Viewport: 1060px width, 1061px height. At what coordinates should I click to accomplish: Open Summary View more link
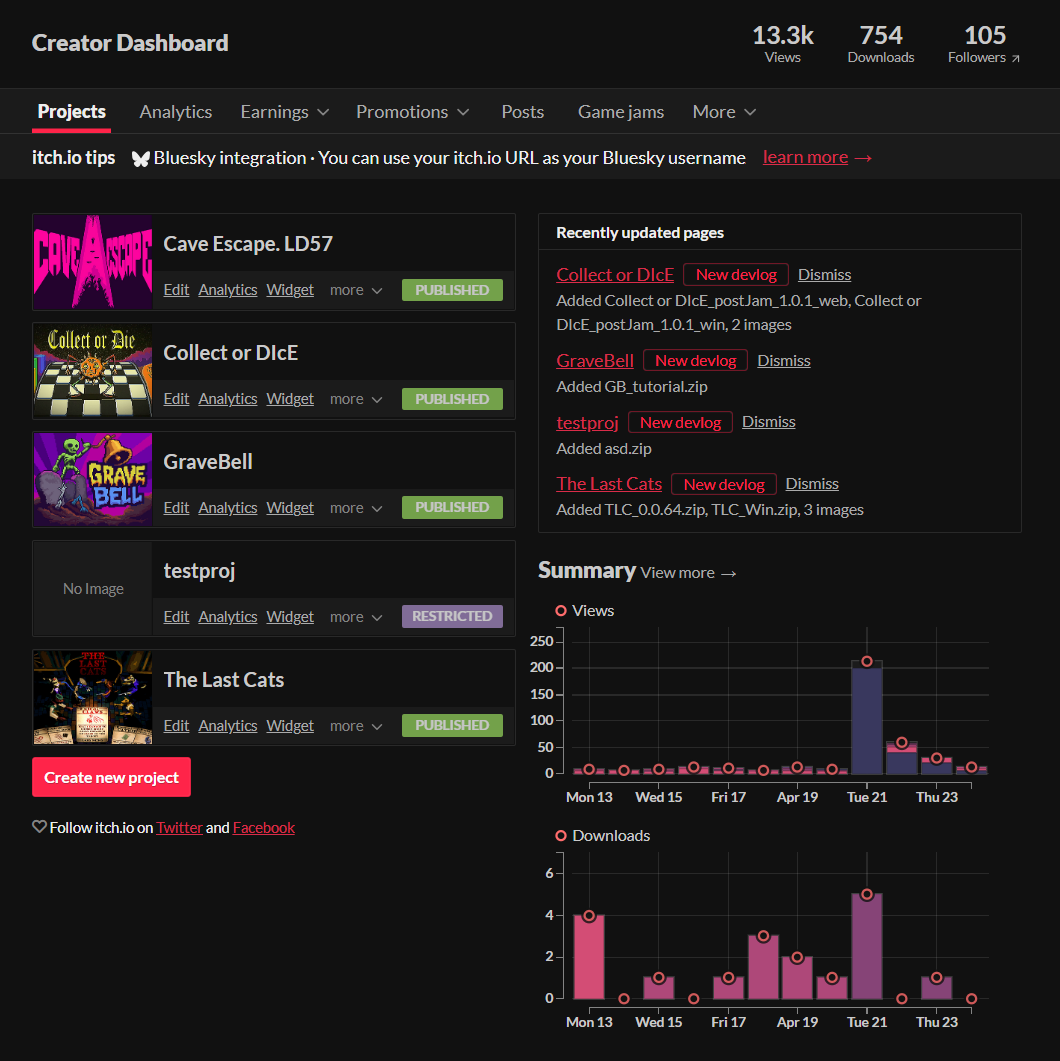pos(689,573)
